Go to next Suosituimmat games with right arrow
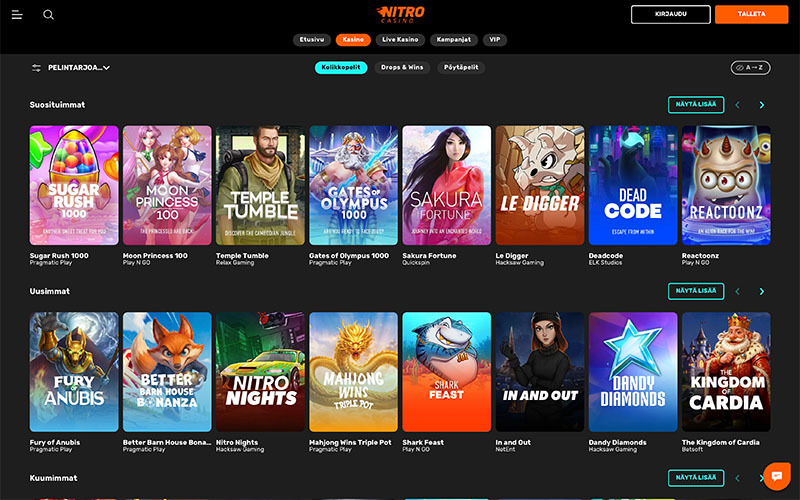 coord(762,105)
